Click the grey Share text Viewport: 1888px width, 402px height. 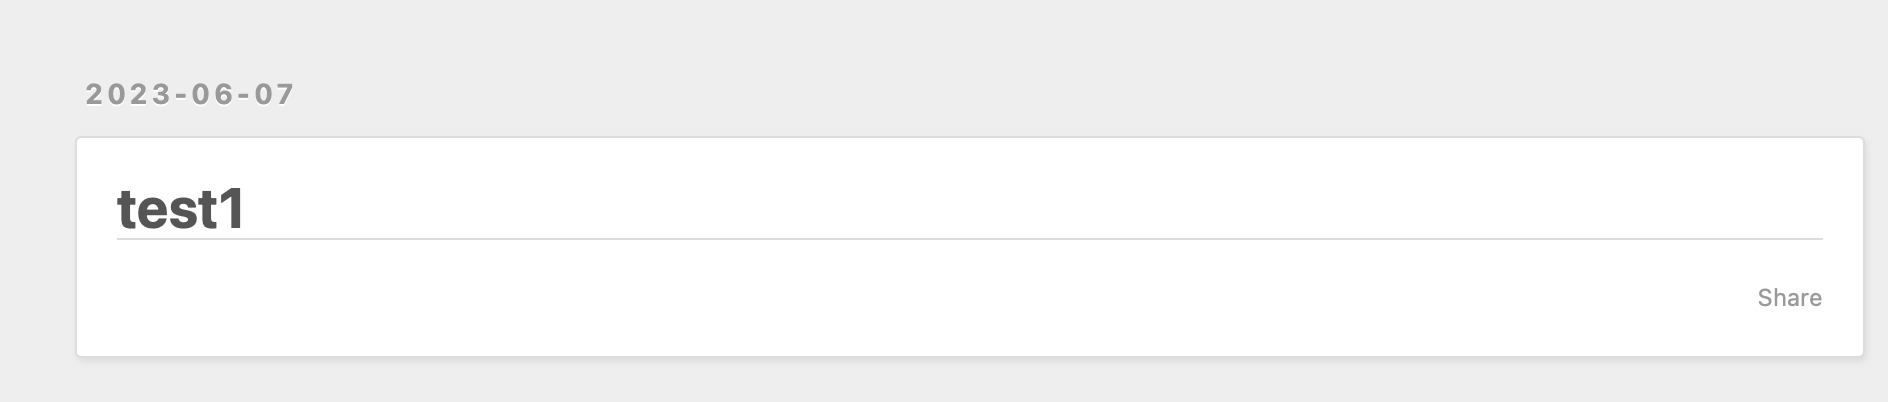point(1789,298)
